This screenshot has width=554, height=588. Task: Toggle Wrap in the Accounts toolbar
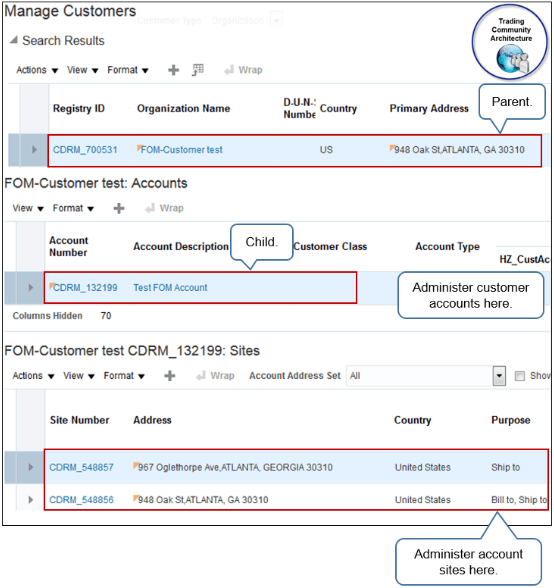click(x=165, y=208)
